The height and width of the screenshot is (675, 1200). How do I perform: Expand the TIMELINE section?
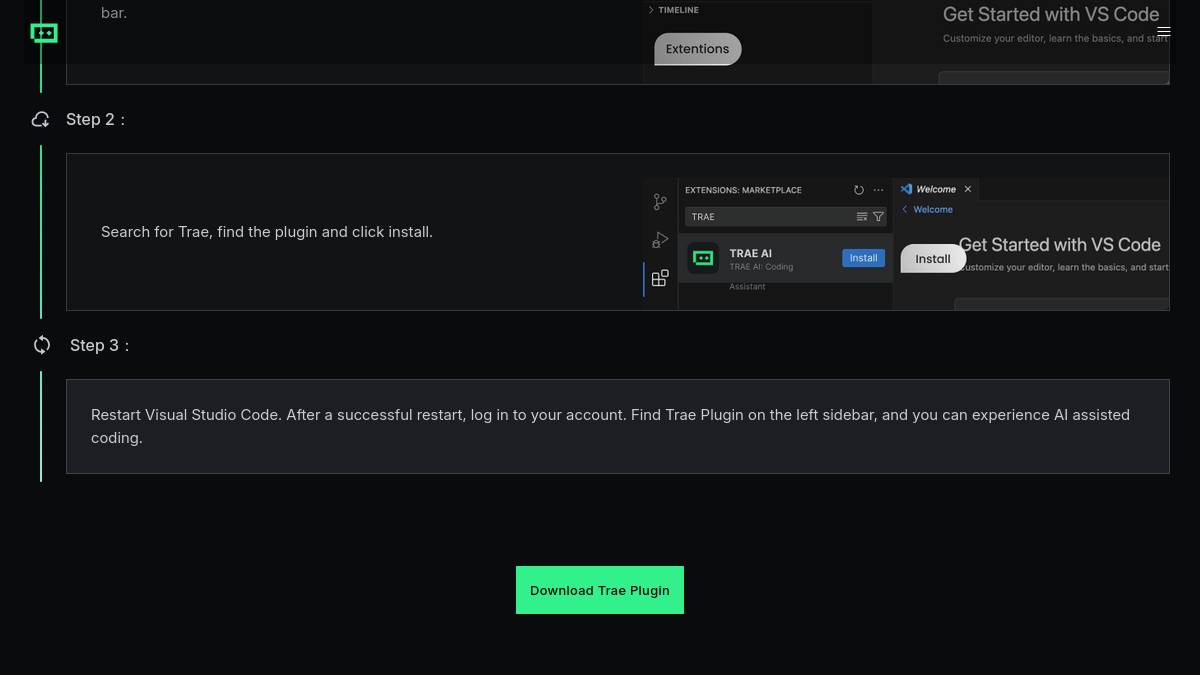tap(674, 10)
